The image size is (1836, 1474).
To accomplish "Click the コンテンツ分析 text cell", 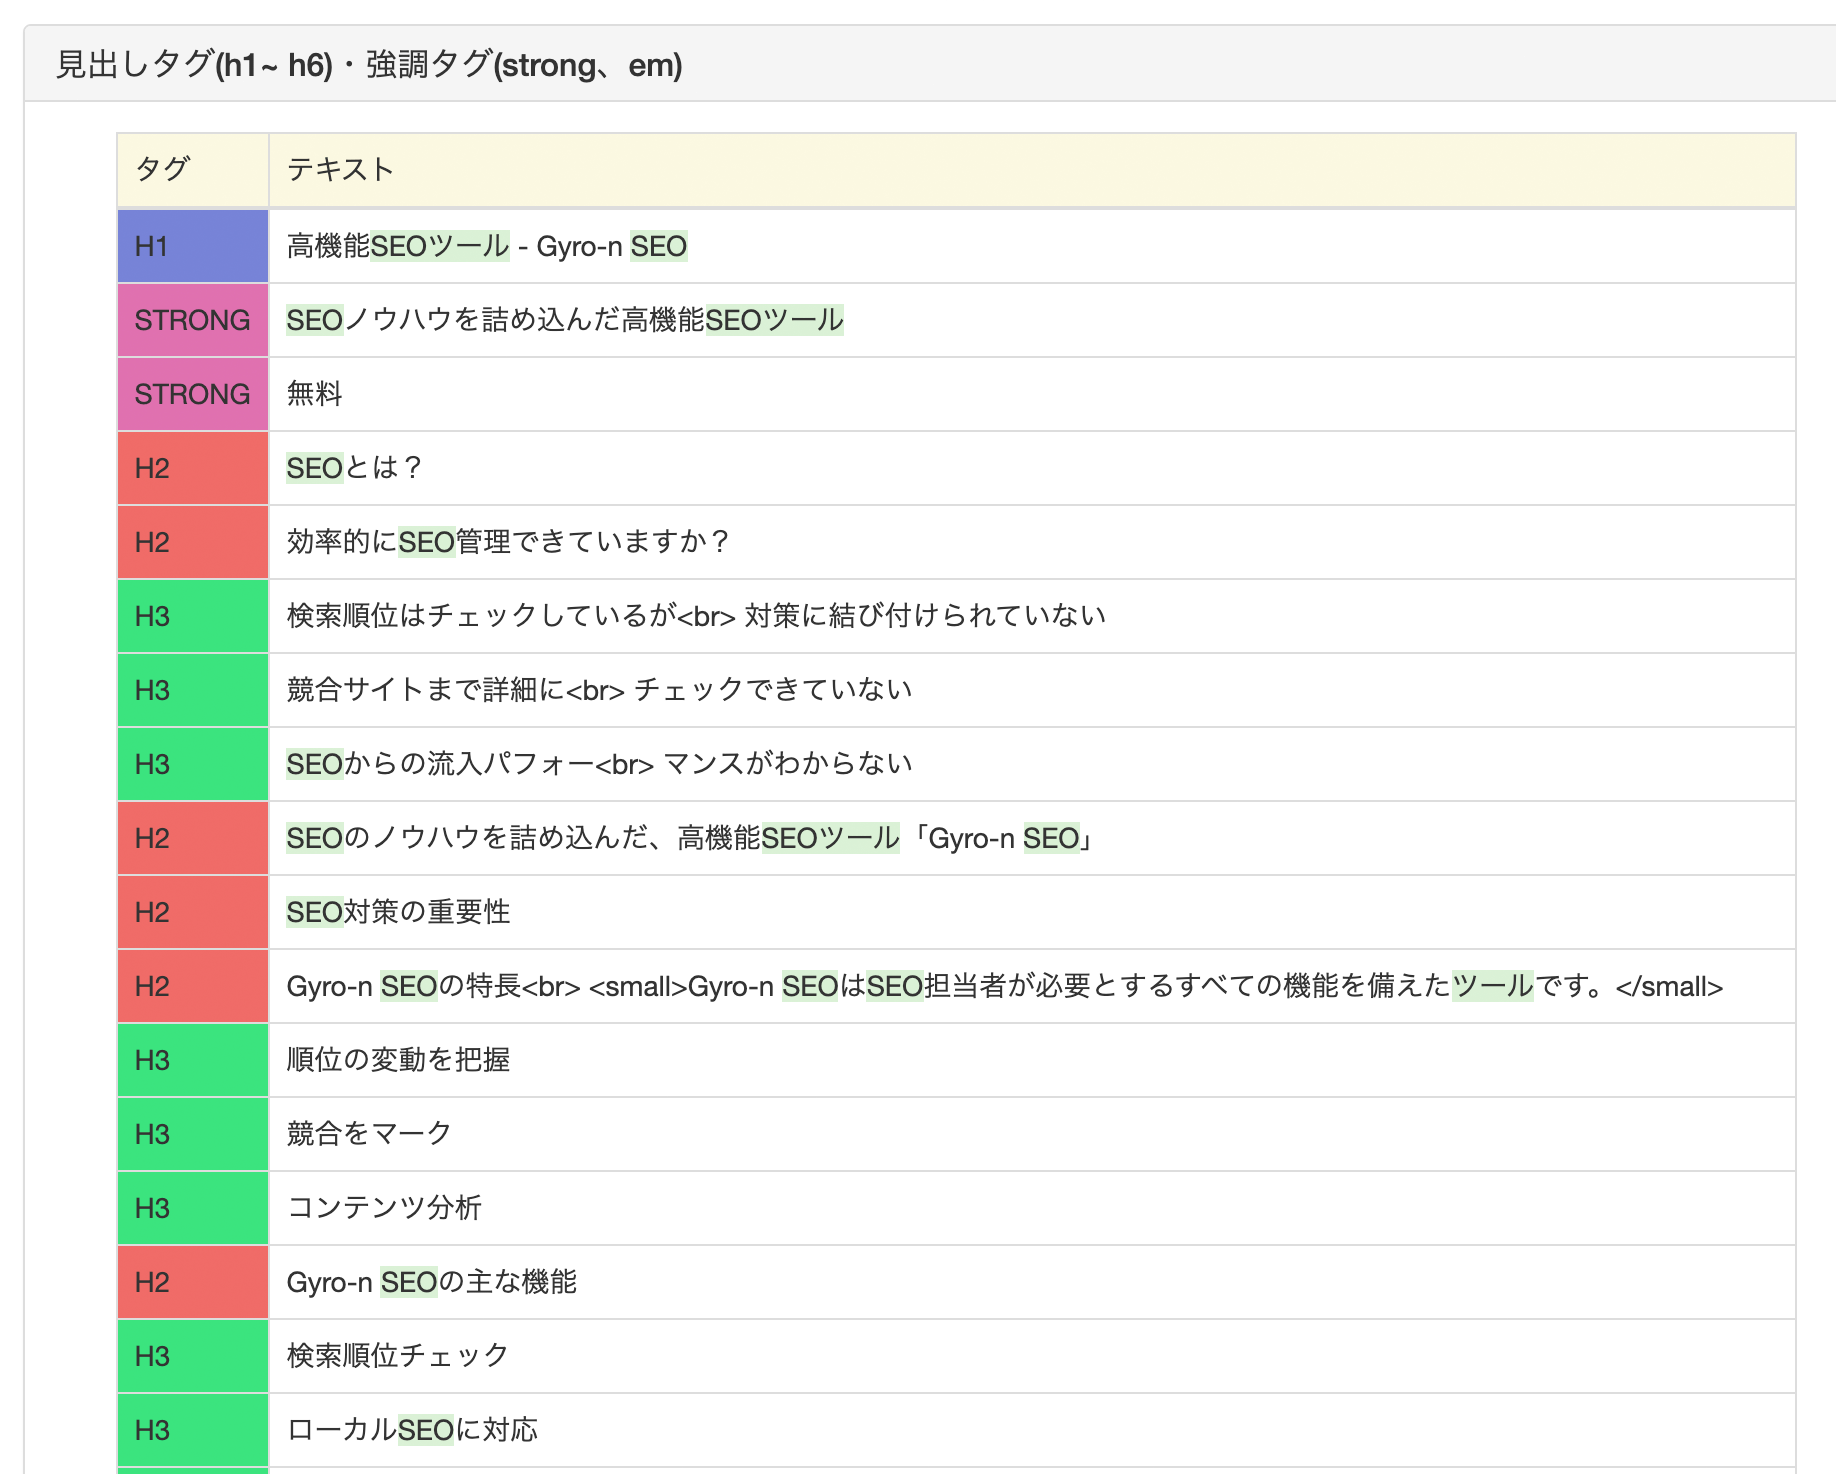I will click(x=384, y=1208).
